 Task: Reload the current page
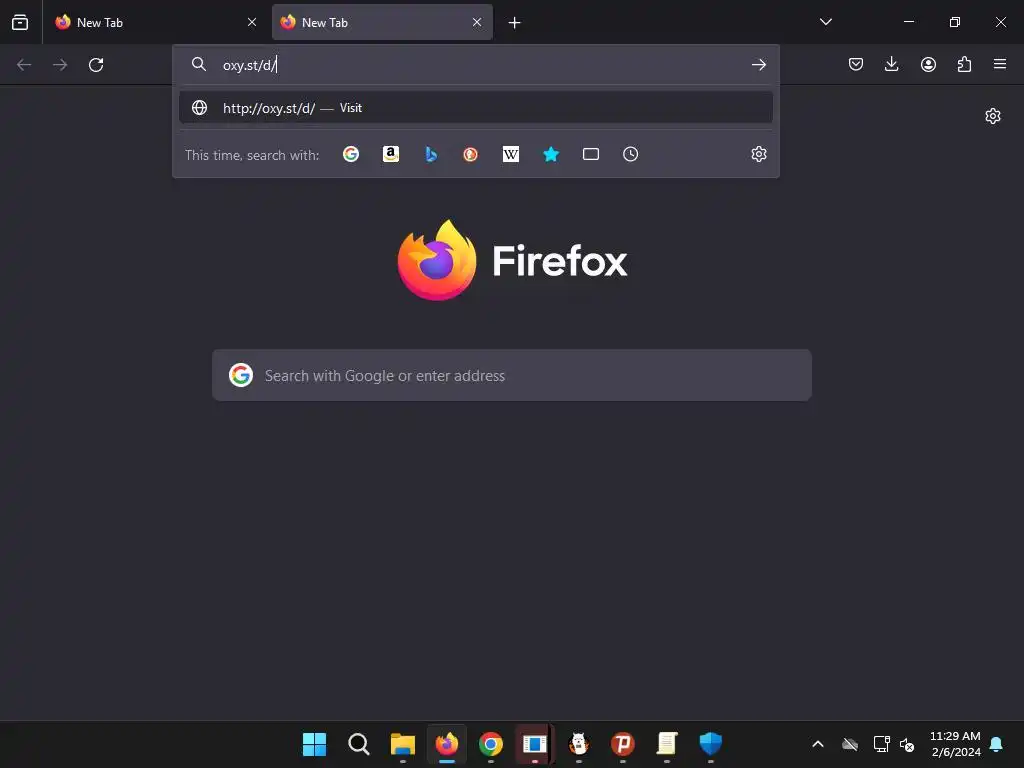(x=96, y=65)
